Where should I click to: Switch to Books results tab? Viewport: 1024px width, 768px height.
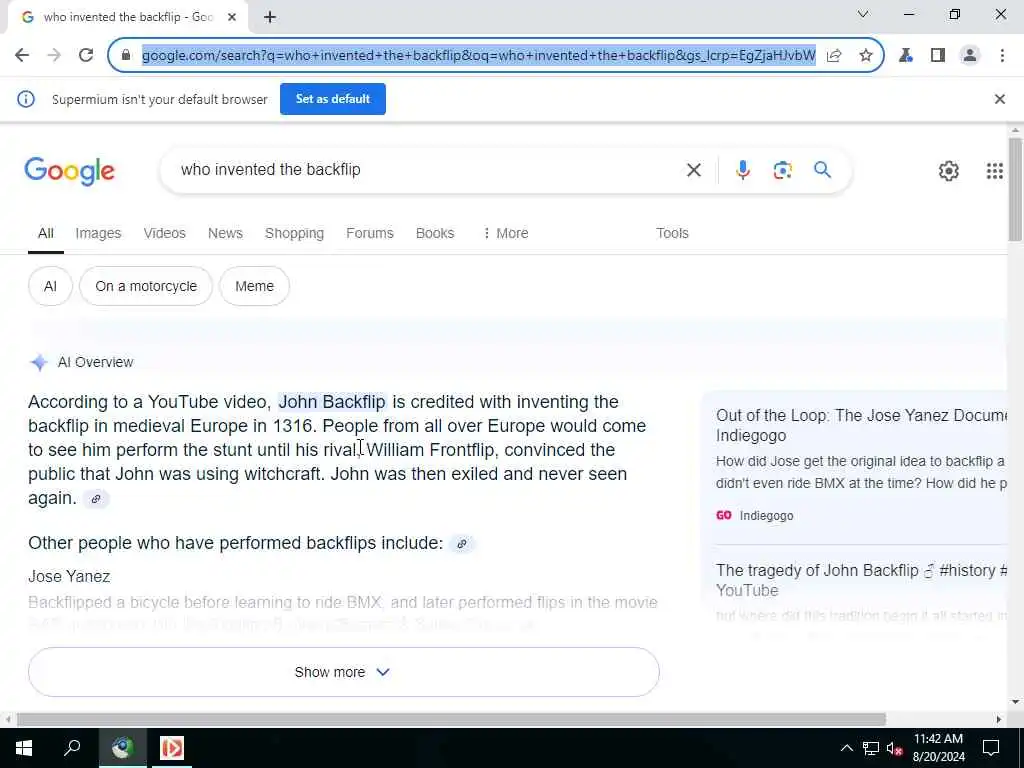point(435,233)
